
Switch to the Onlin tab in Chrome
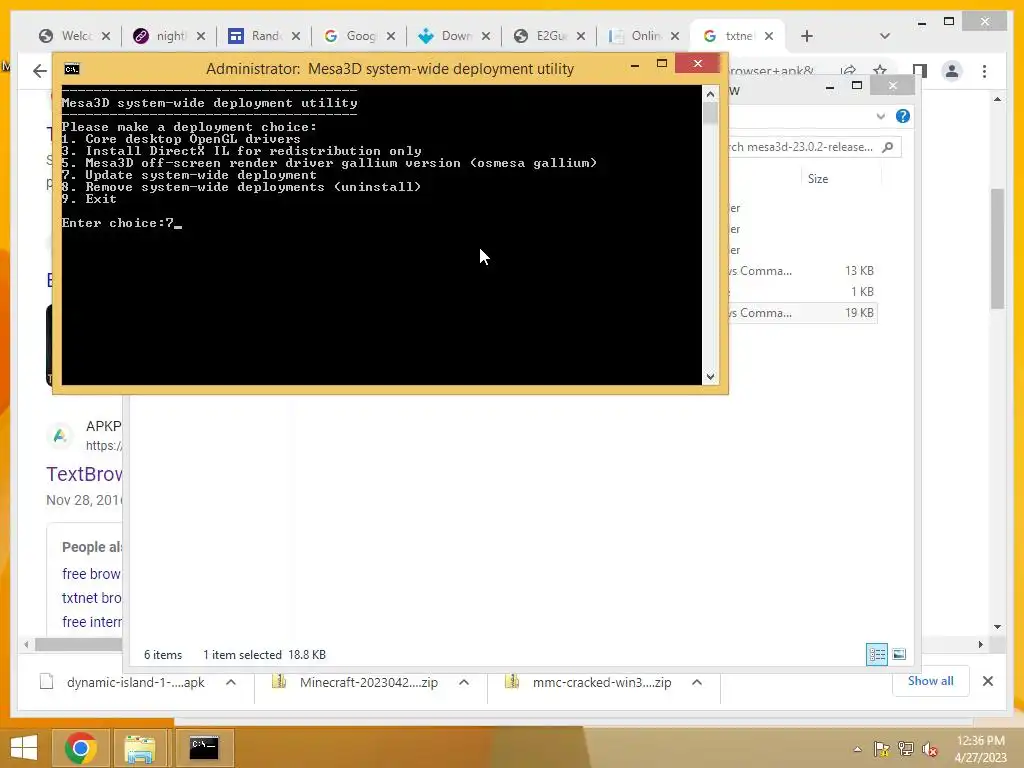pos(637,36)
